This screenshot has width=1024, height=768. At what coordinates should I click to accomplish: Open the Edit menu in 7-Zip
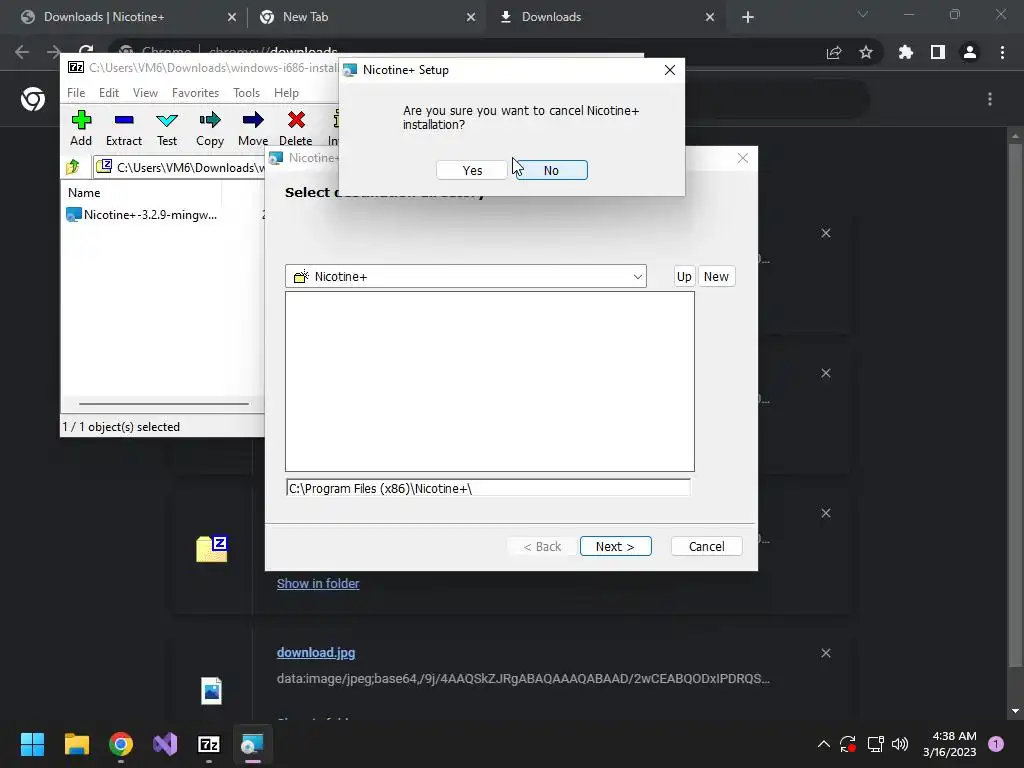(x=108, y=93)
